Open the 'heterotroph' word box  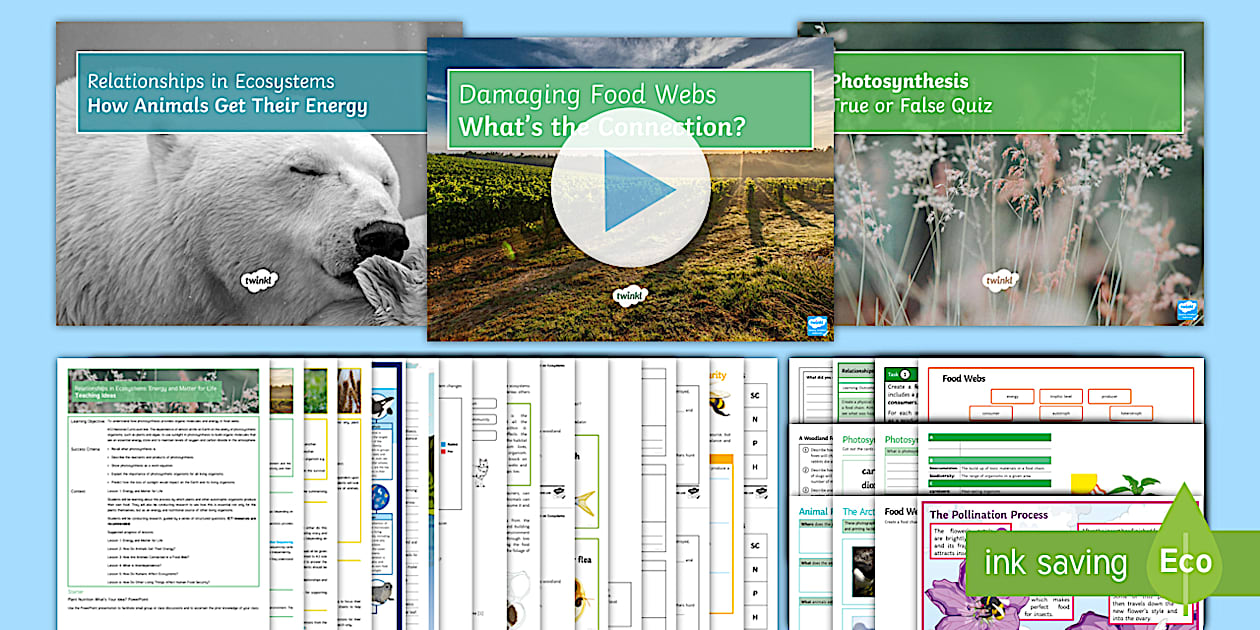click(x=1131, y=413)
